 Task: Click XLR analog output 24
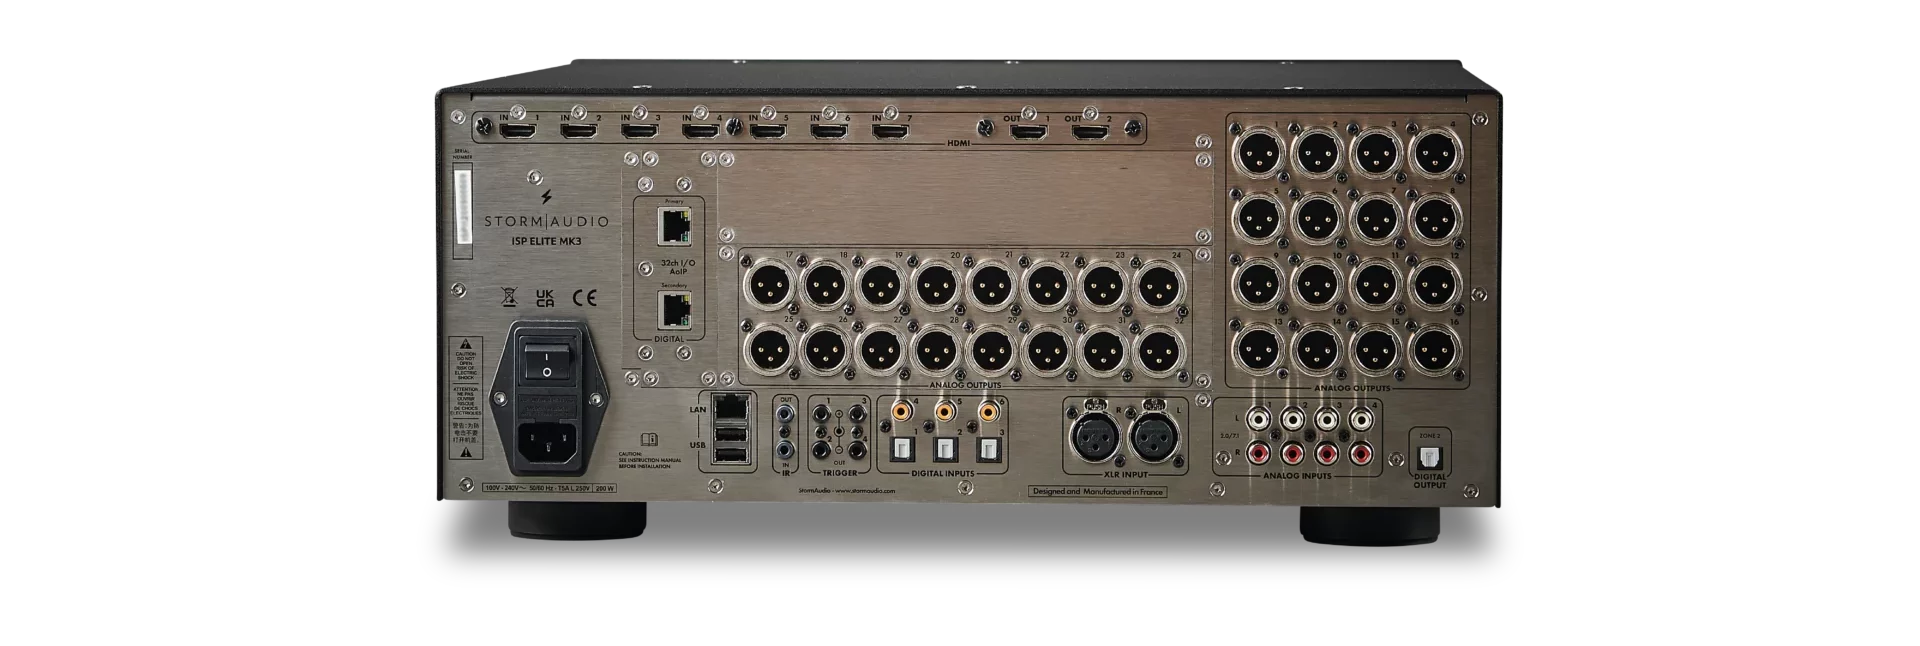pyautogui.click(x=1159, y=286)
